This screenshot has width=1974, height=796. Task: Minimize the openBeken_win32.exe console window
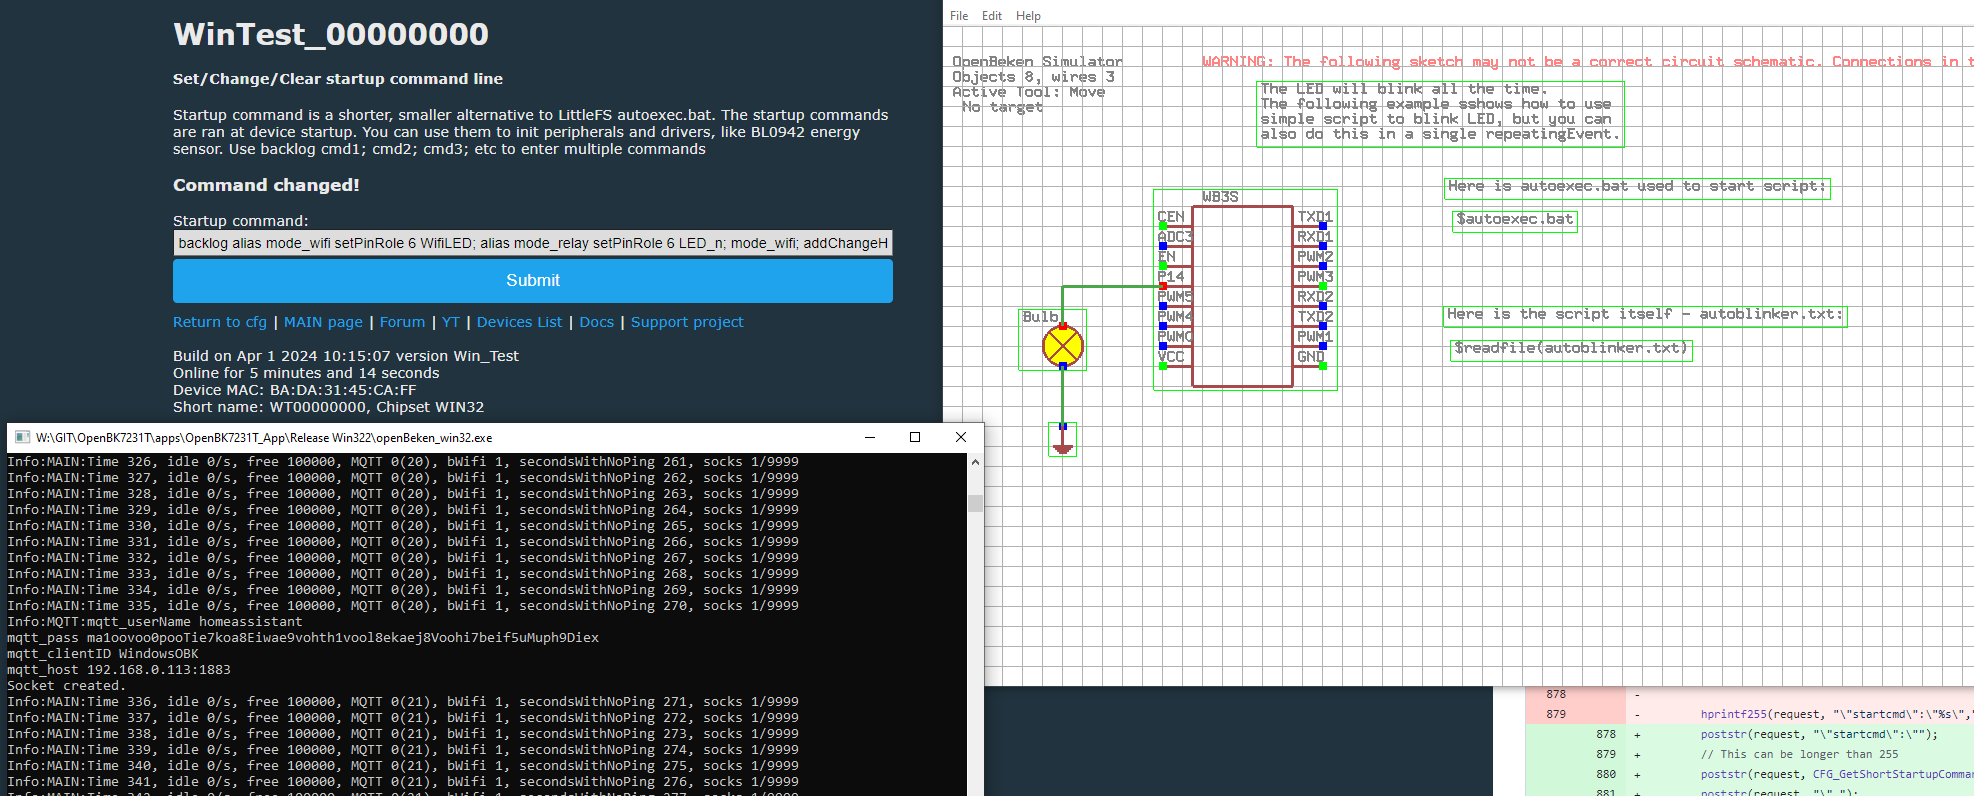pyautogui.click(x=870, y=437)
